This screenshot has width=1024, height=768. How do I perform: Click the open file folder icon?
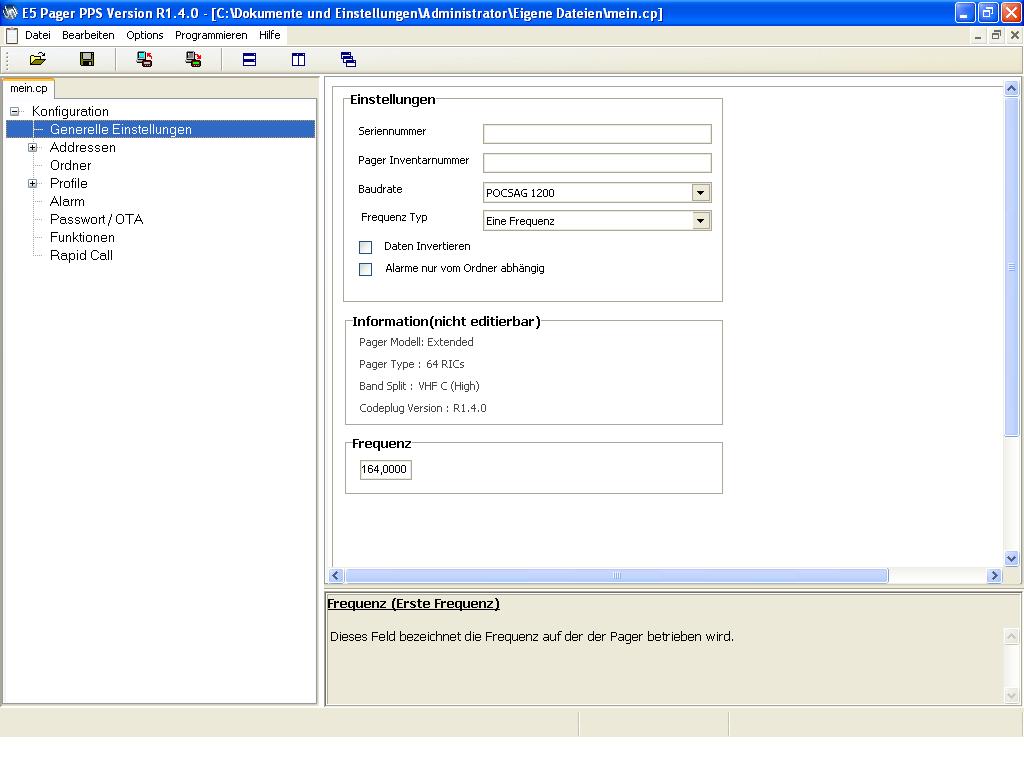(x=38, y=60)
